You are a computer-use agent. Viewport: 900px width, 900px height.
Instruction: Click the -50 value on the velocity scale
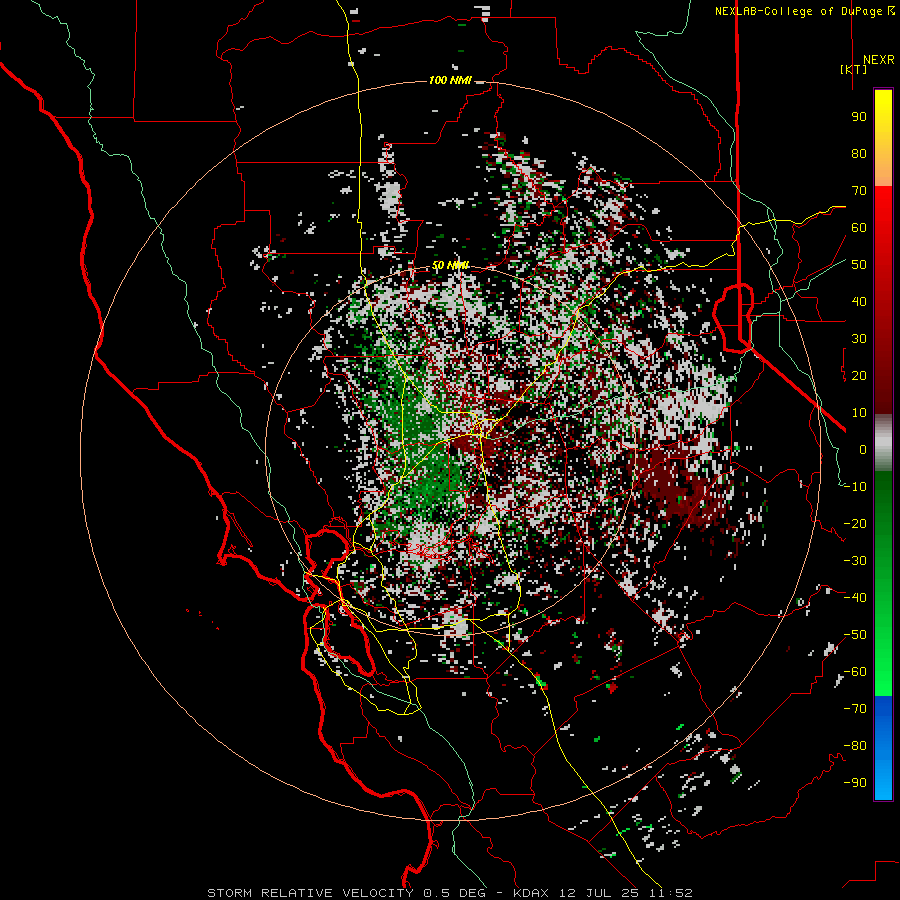click(x=856, y=635)
